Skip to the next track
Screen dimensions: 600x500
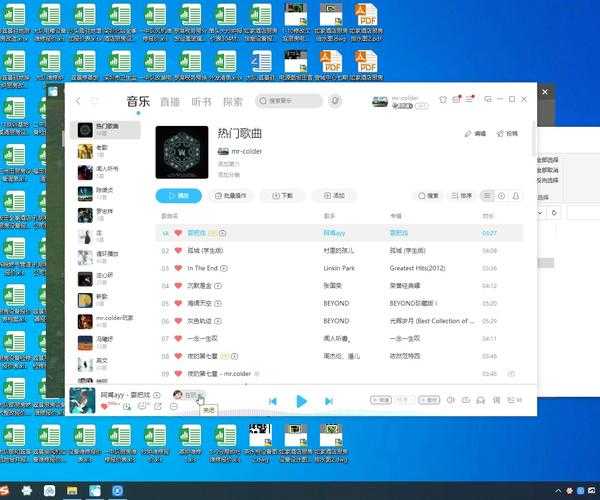(329, 401)
